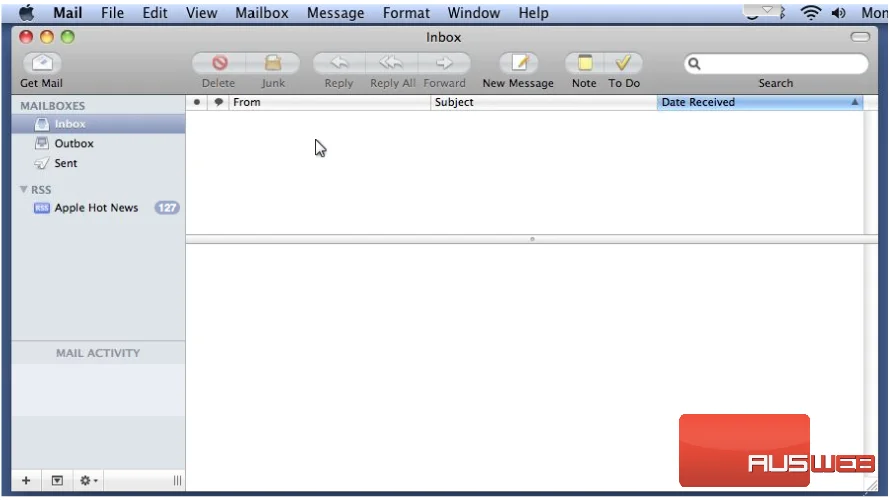The height and width of the screenshot is (500, 889).
Task: Zoom the Inbox window
Action: [68, 37]
